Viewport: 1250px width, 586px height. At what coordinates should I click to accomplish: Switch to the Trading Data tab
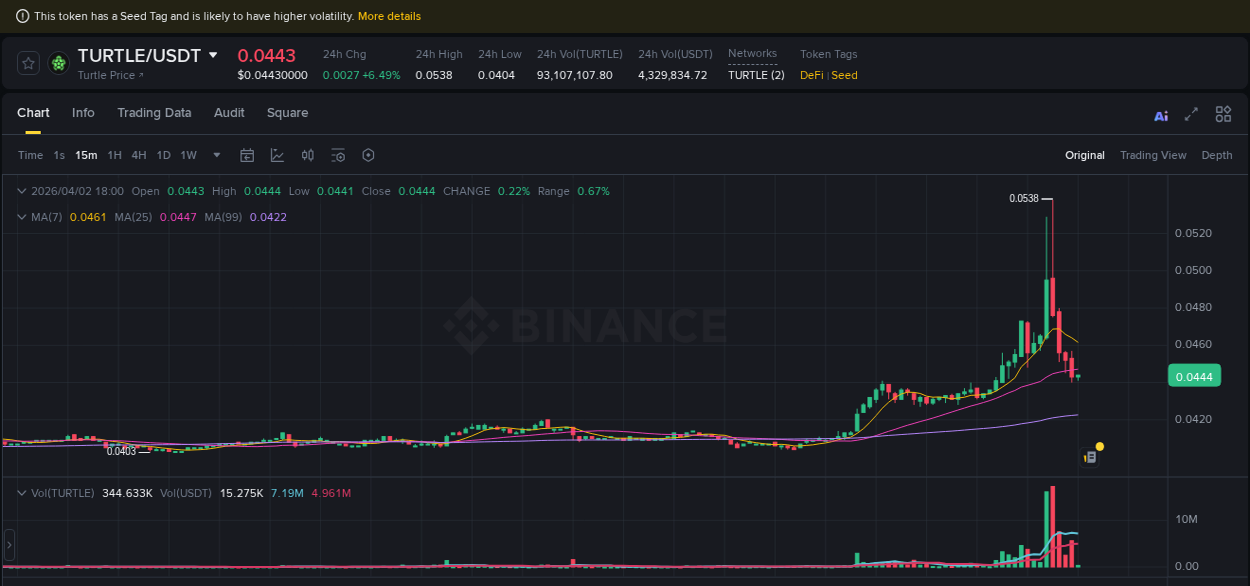154,113
